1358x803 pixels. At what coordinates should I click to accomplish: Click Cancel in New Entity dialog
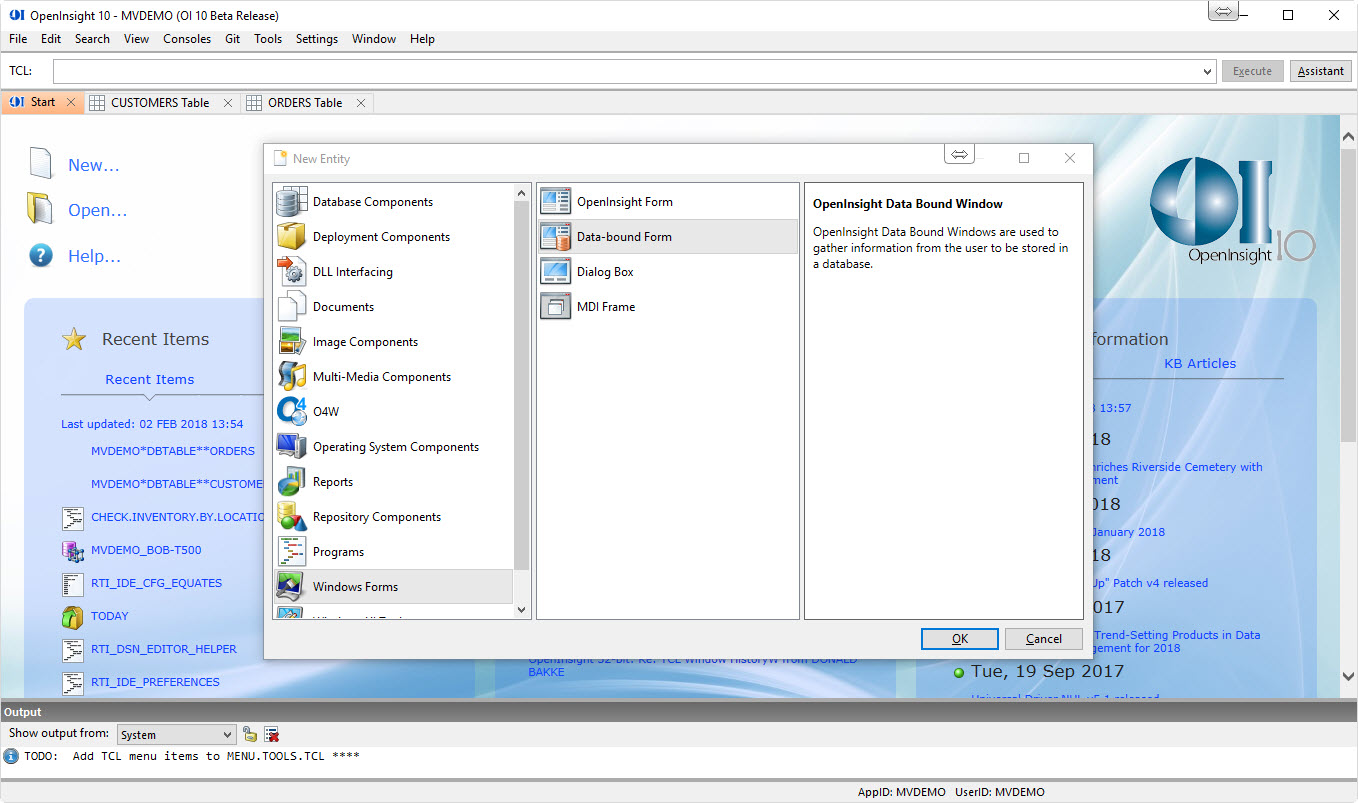coord(1044,639)
